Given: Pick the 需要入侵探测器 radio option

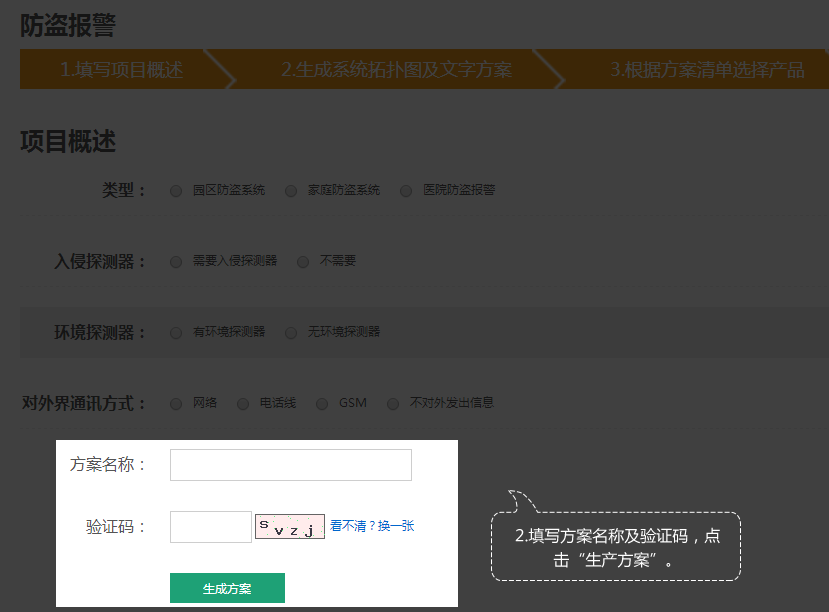Looking at the screenshot, I should click(176, 262).
